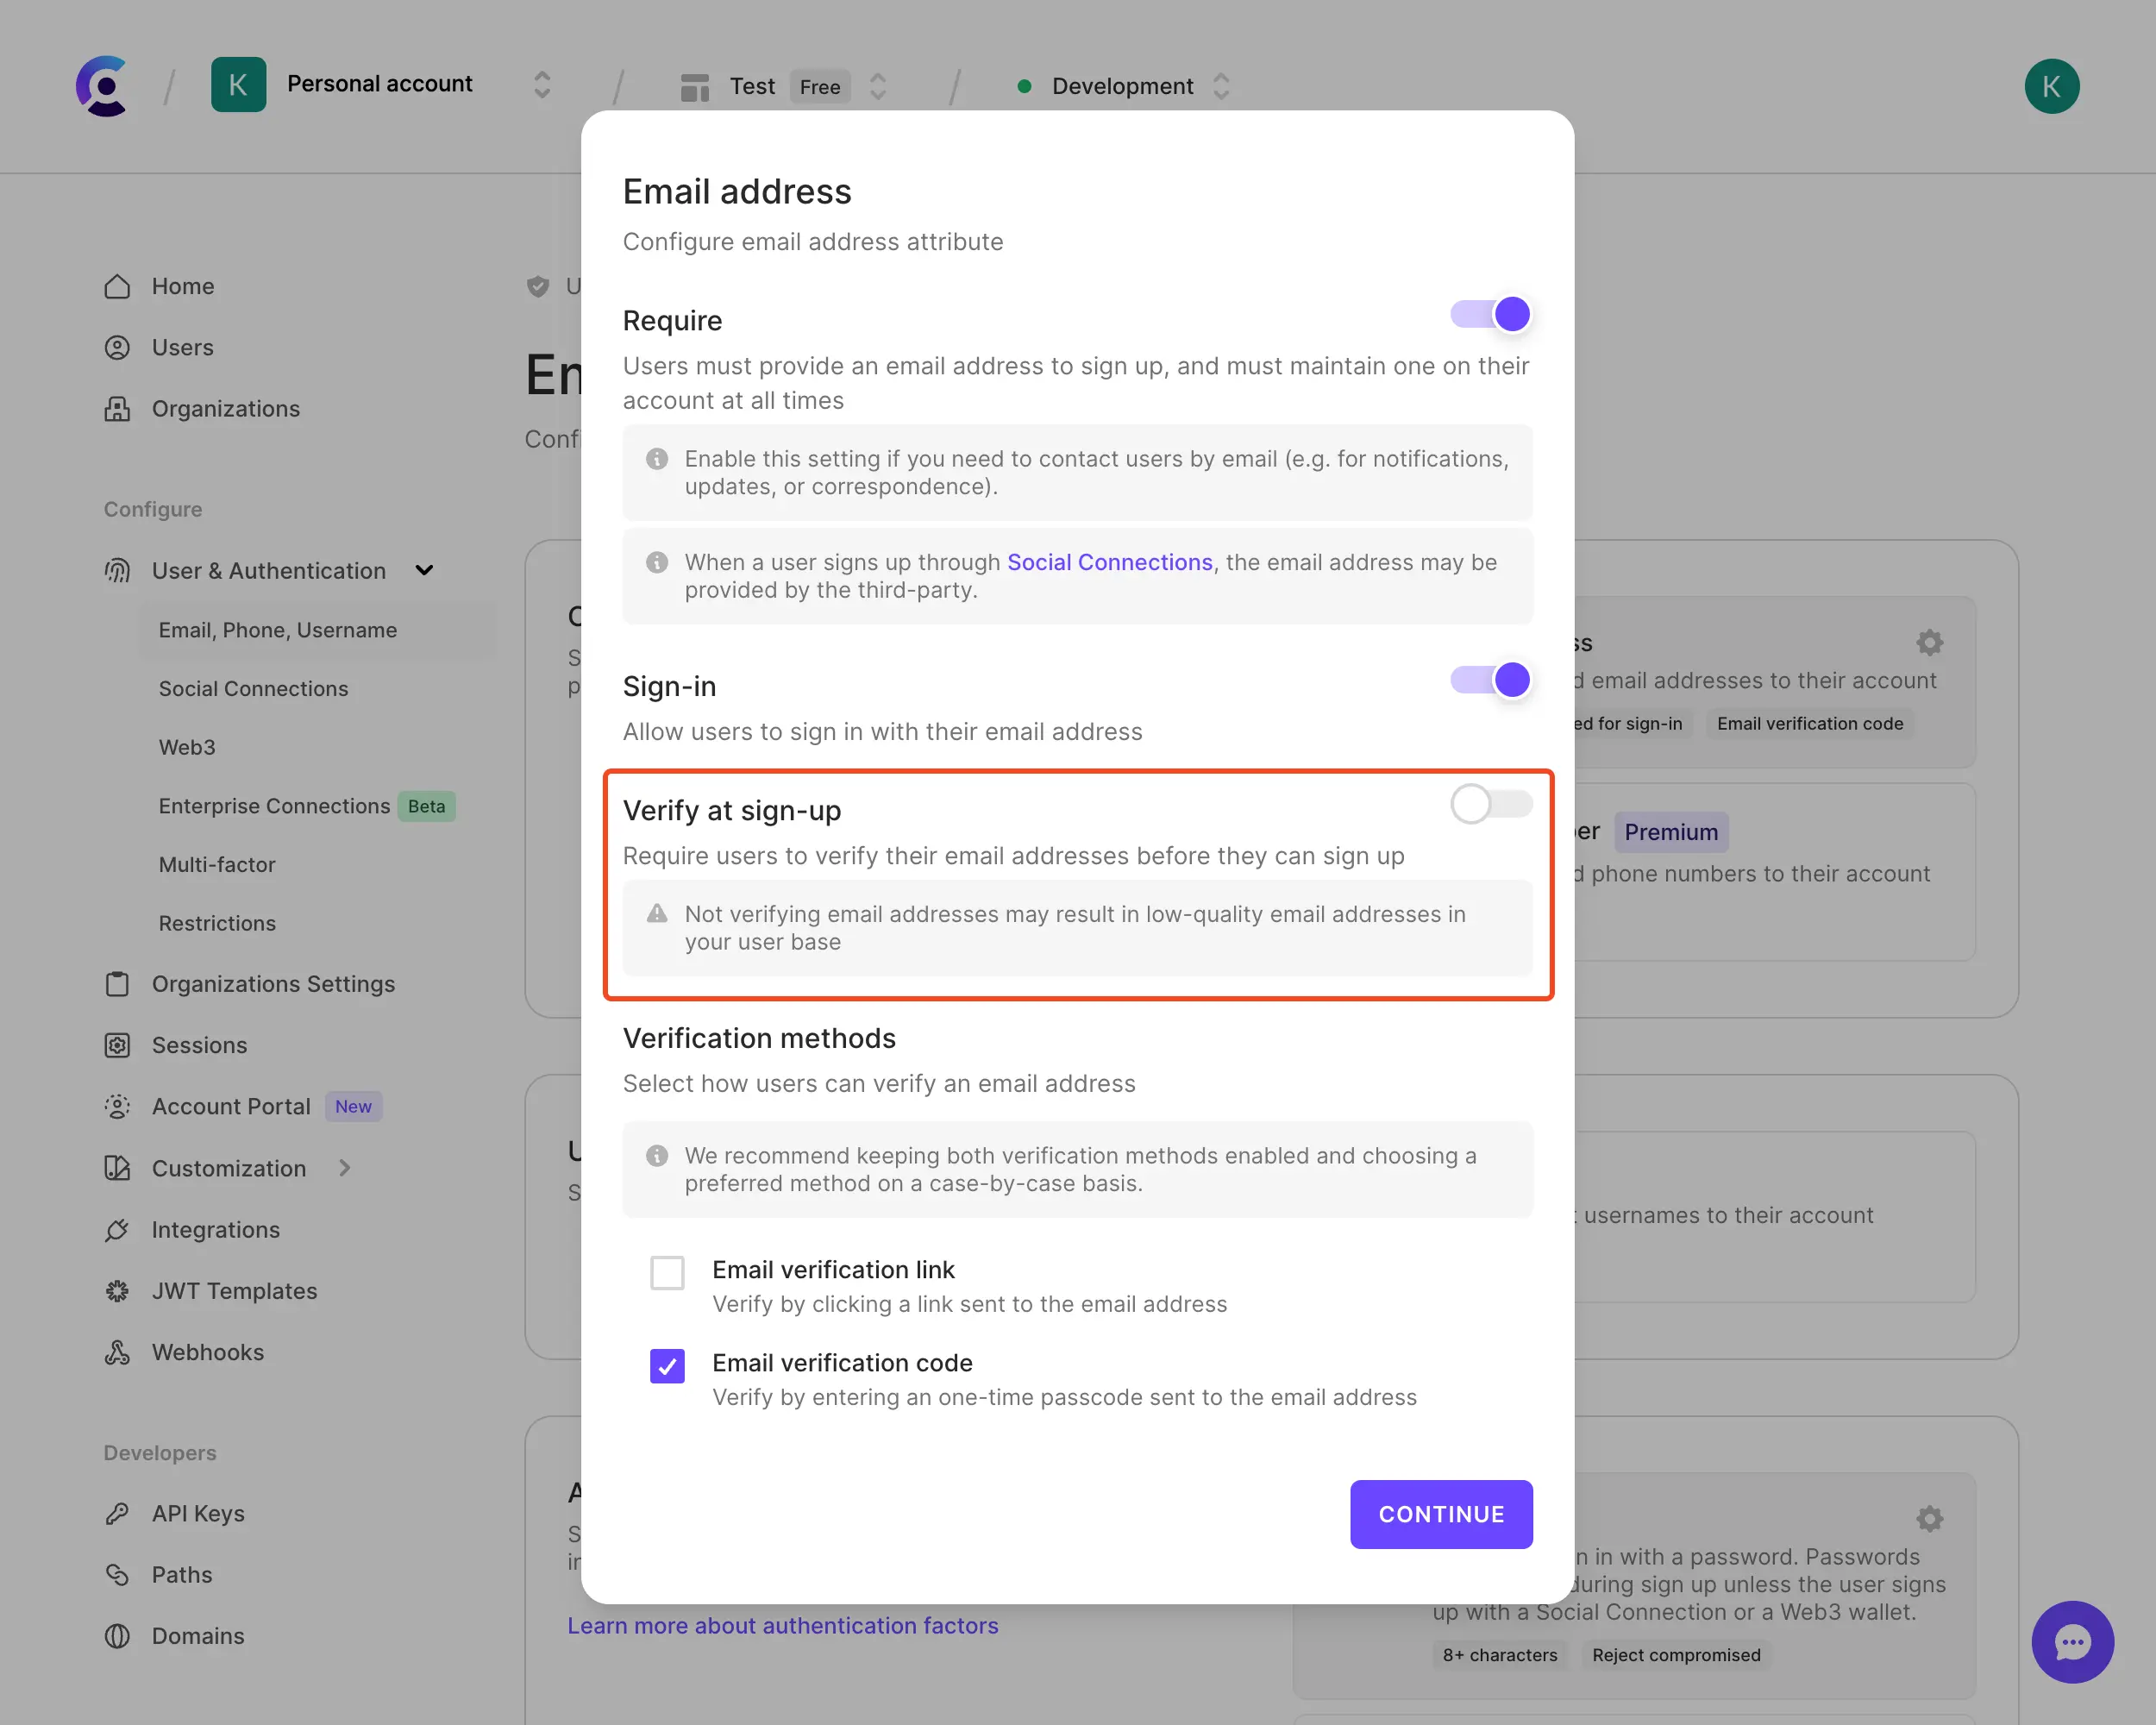This screenshot has width=2156, height=1725.
Task: Expand the Customization section
Action: coord(344,1168)
